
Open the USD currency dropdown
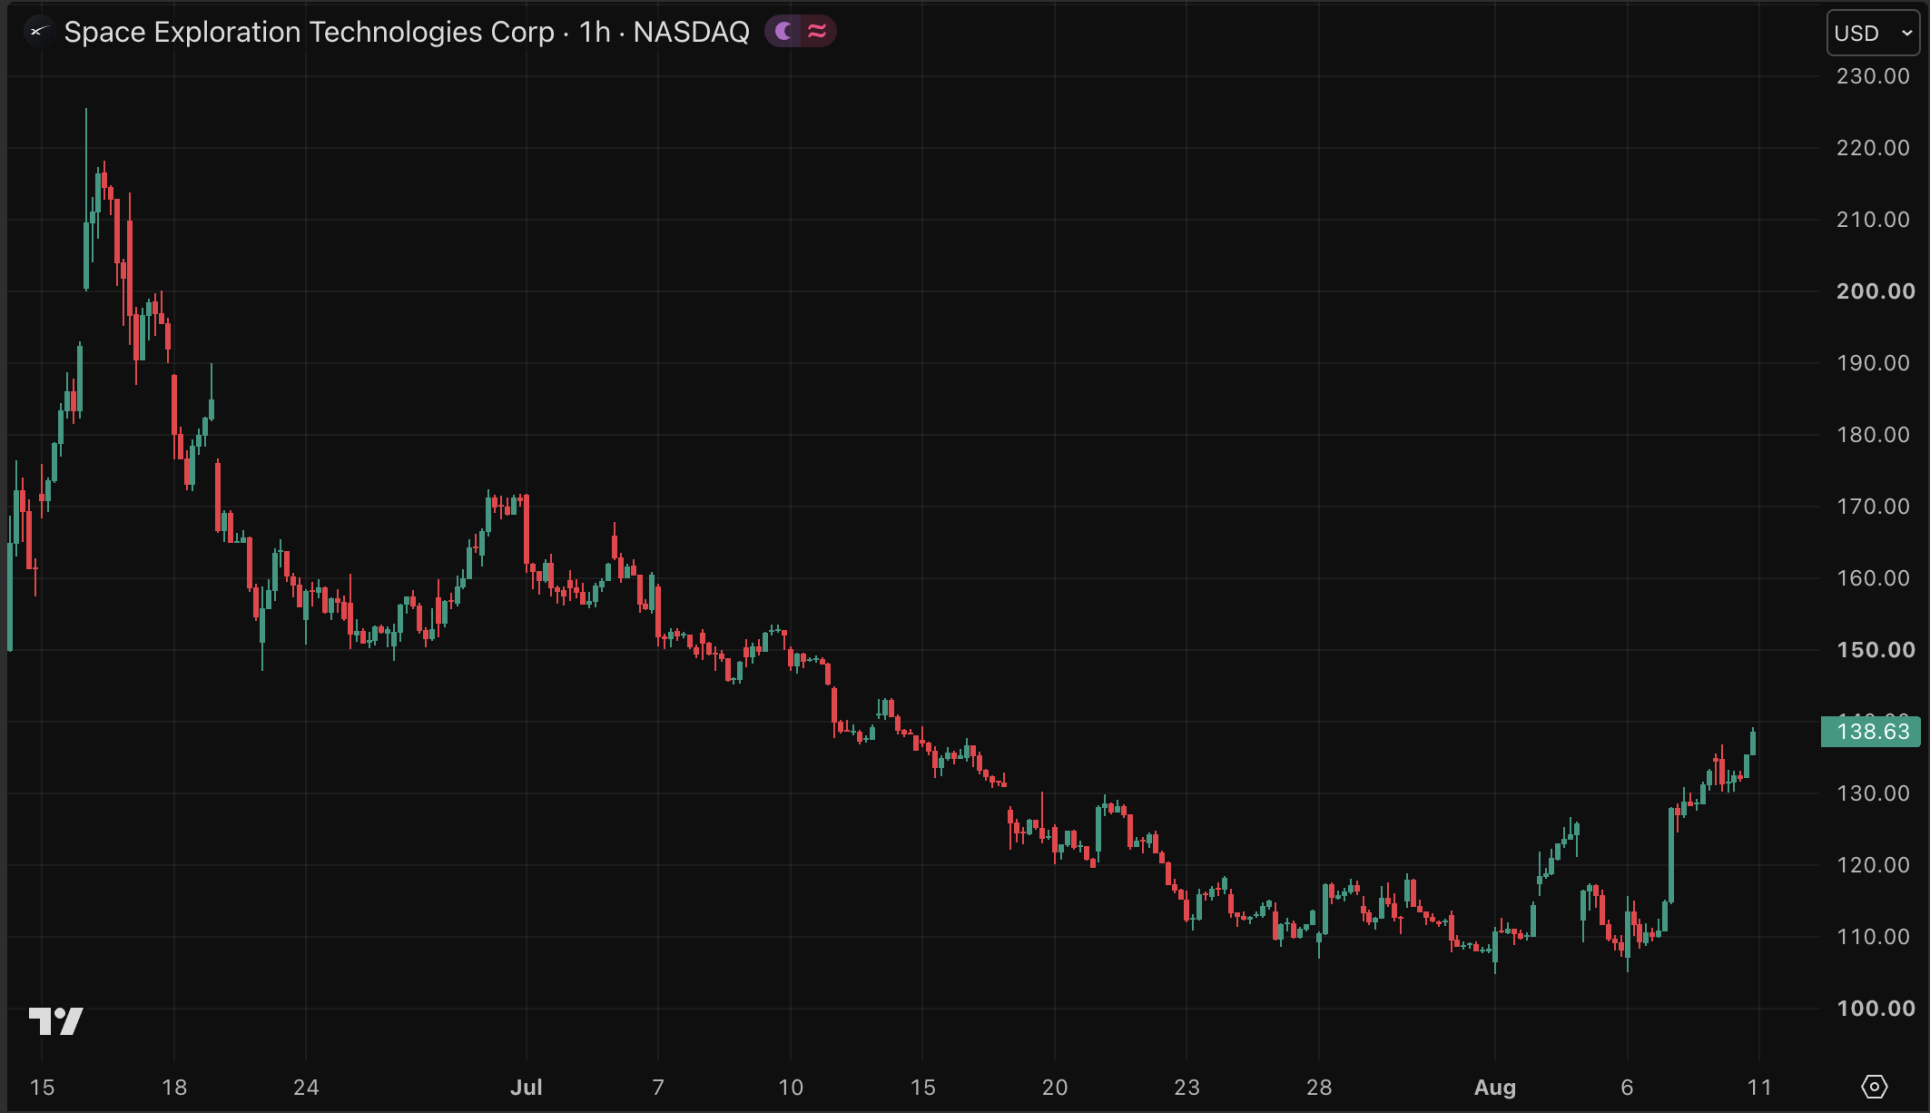[1873, 33]
